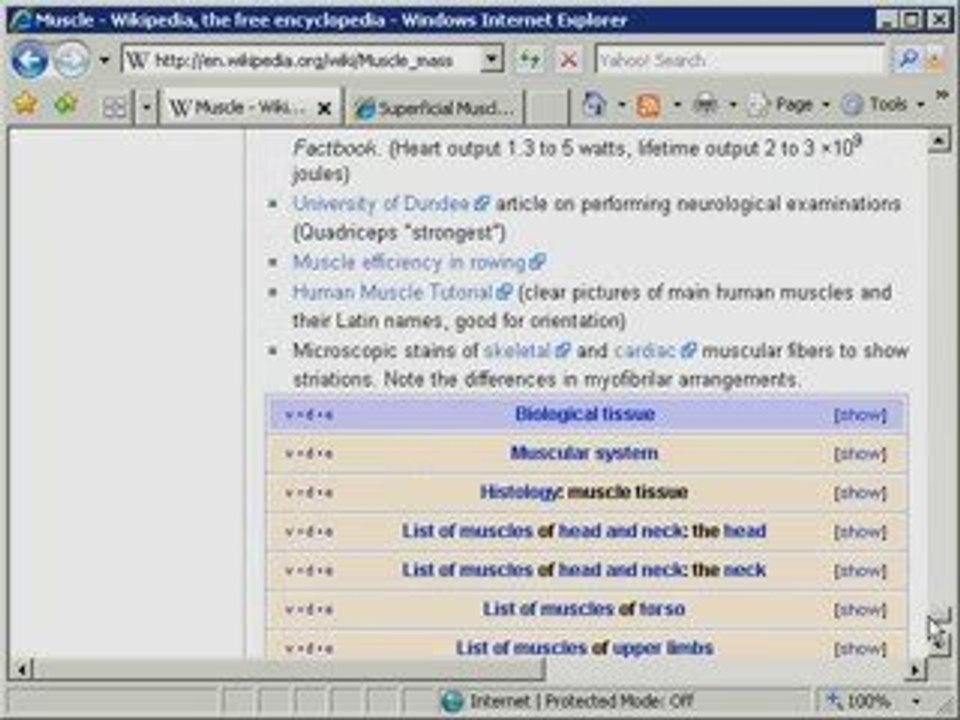Open a new blank tab

click(x=546, y=108)
